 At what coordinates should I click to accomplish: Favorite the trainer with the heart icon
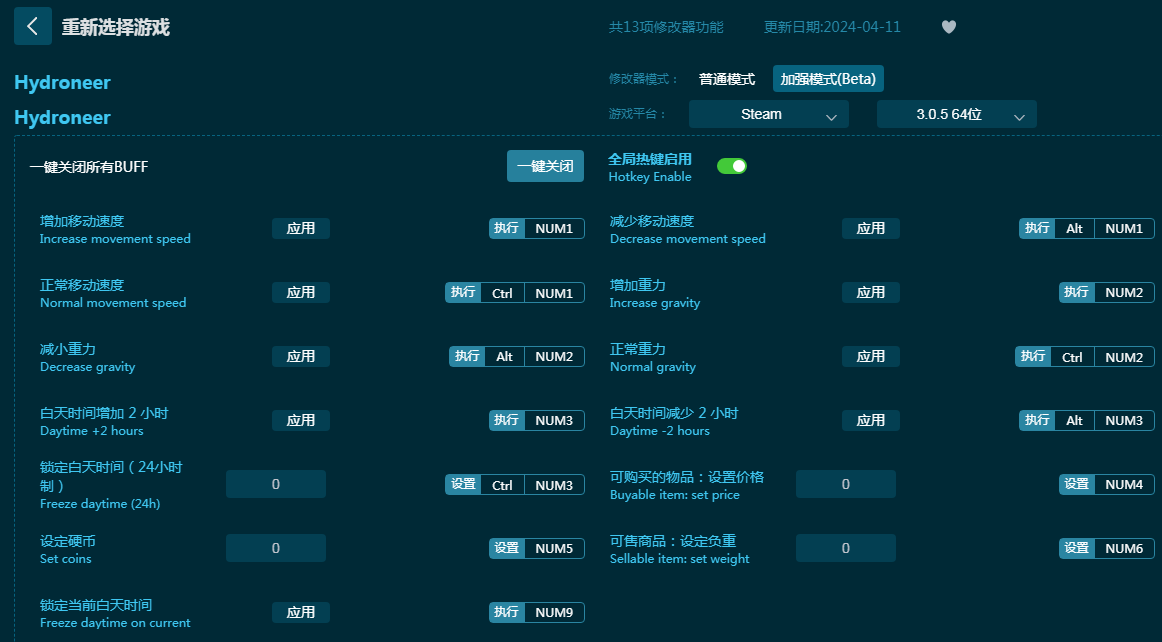tap(949, 27)
